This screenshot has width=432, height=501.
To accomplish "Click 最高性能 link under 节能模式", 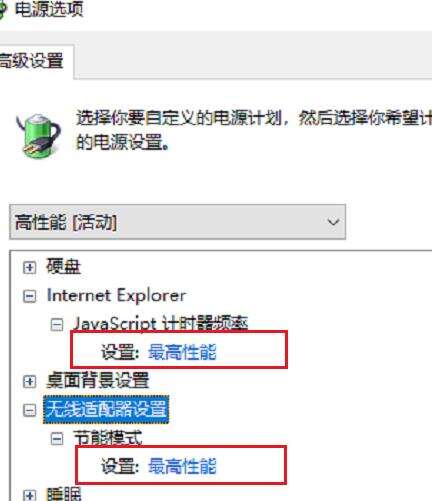I will click(182, 466).
